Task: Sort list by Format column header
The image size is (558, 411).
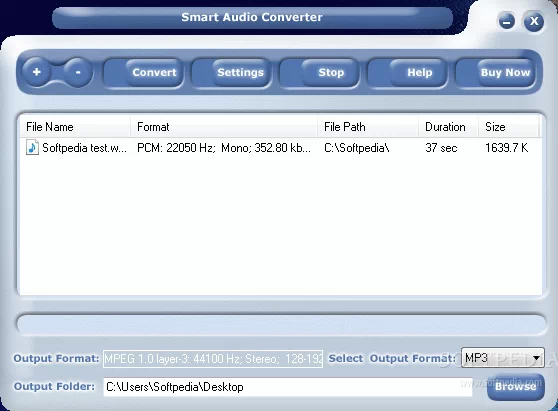Action: [224, 127]
